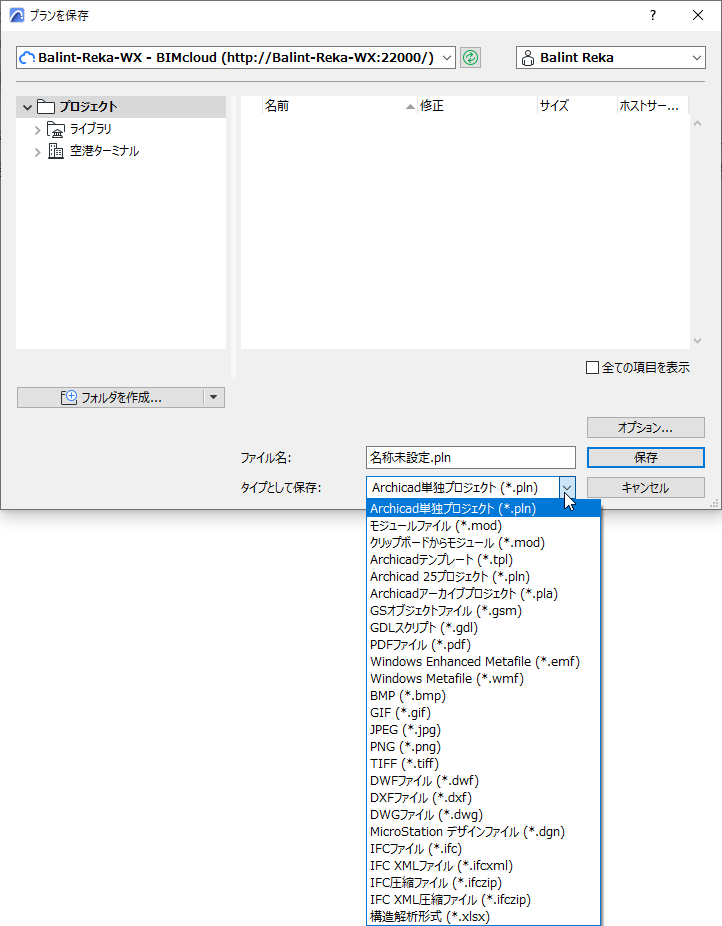Select IFC XMLファイル (*.ifcxml) option
The height and width of the screenshot is (926, 722).
click(x=483, y=866)
